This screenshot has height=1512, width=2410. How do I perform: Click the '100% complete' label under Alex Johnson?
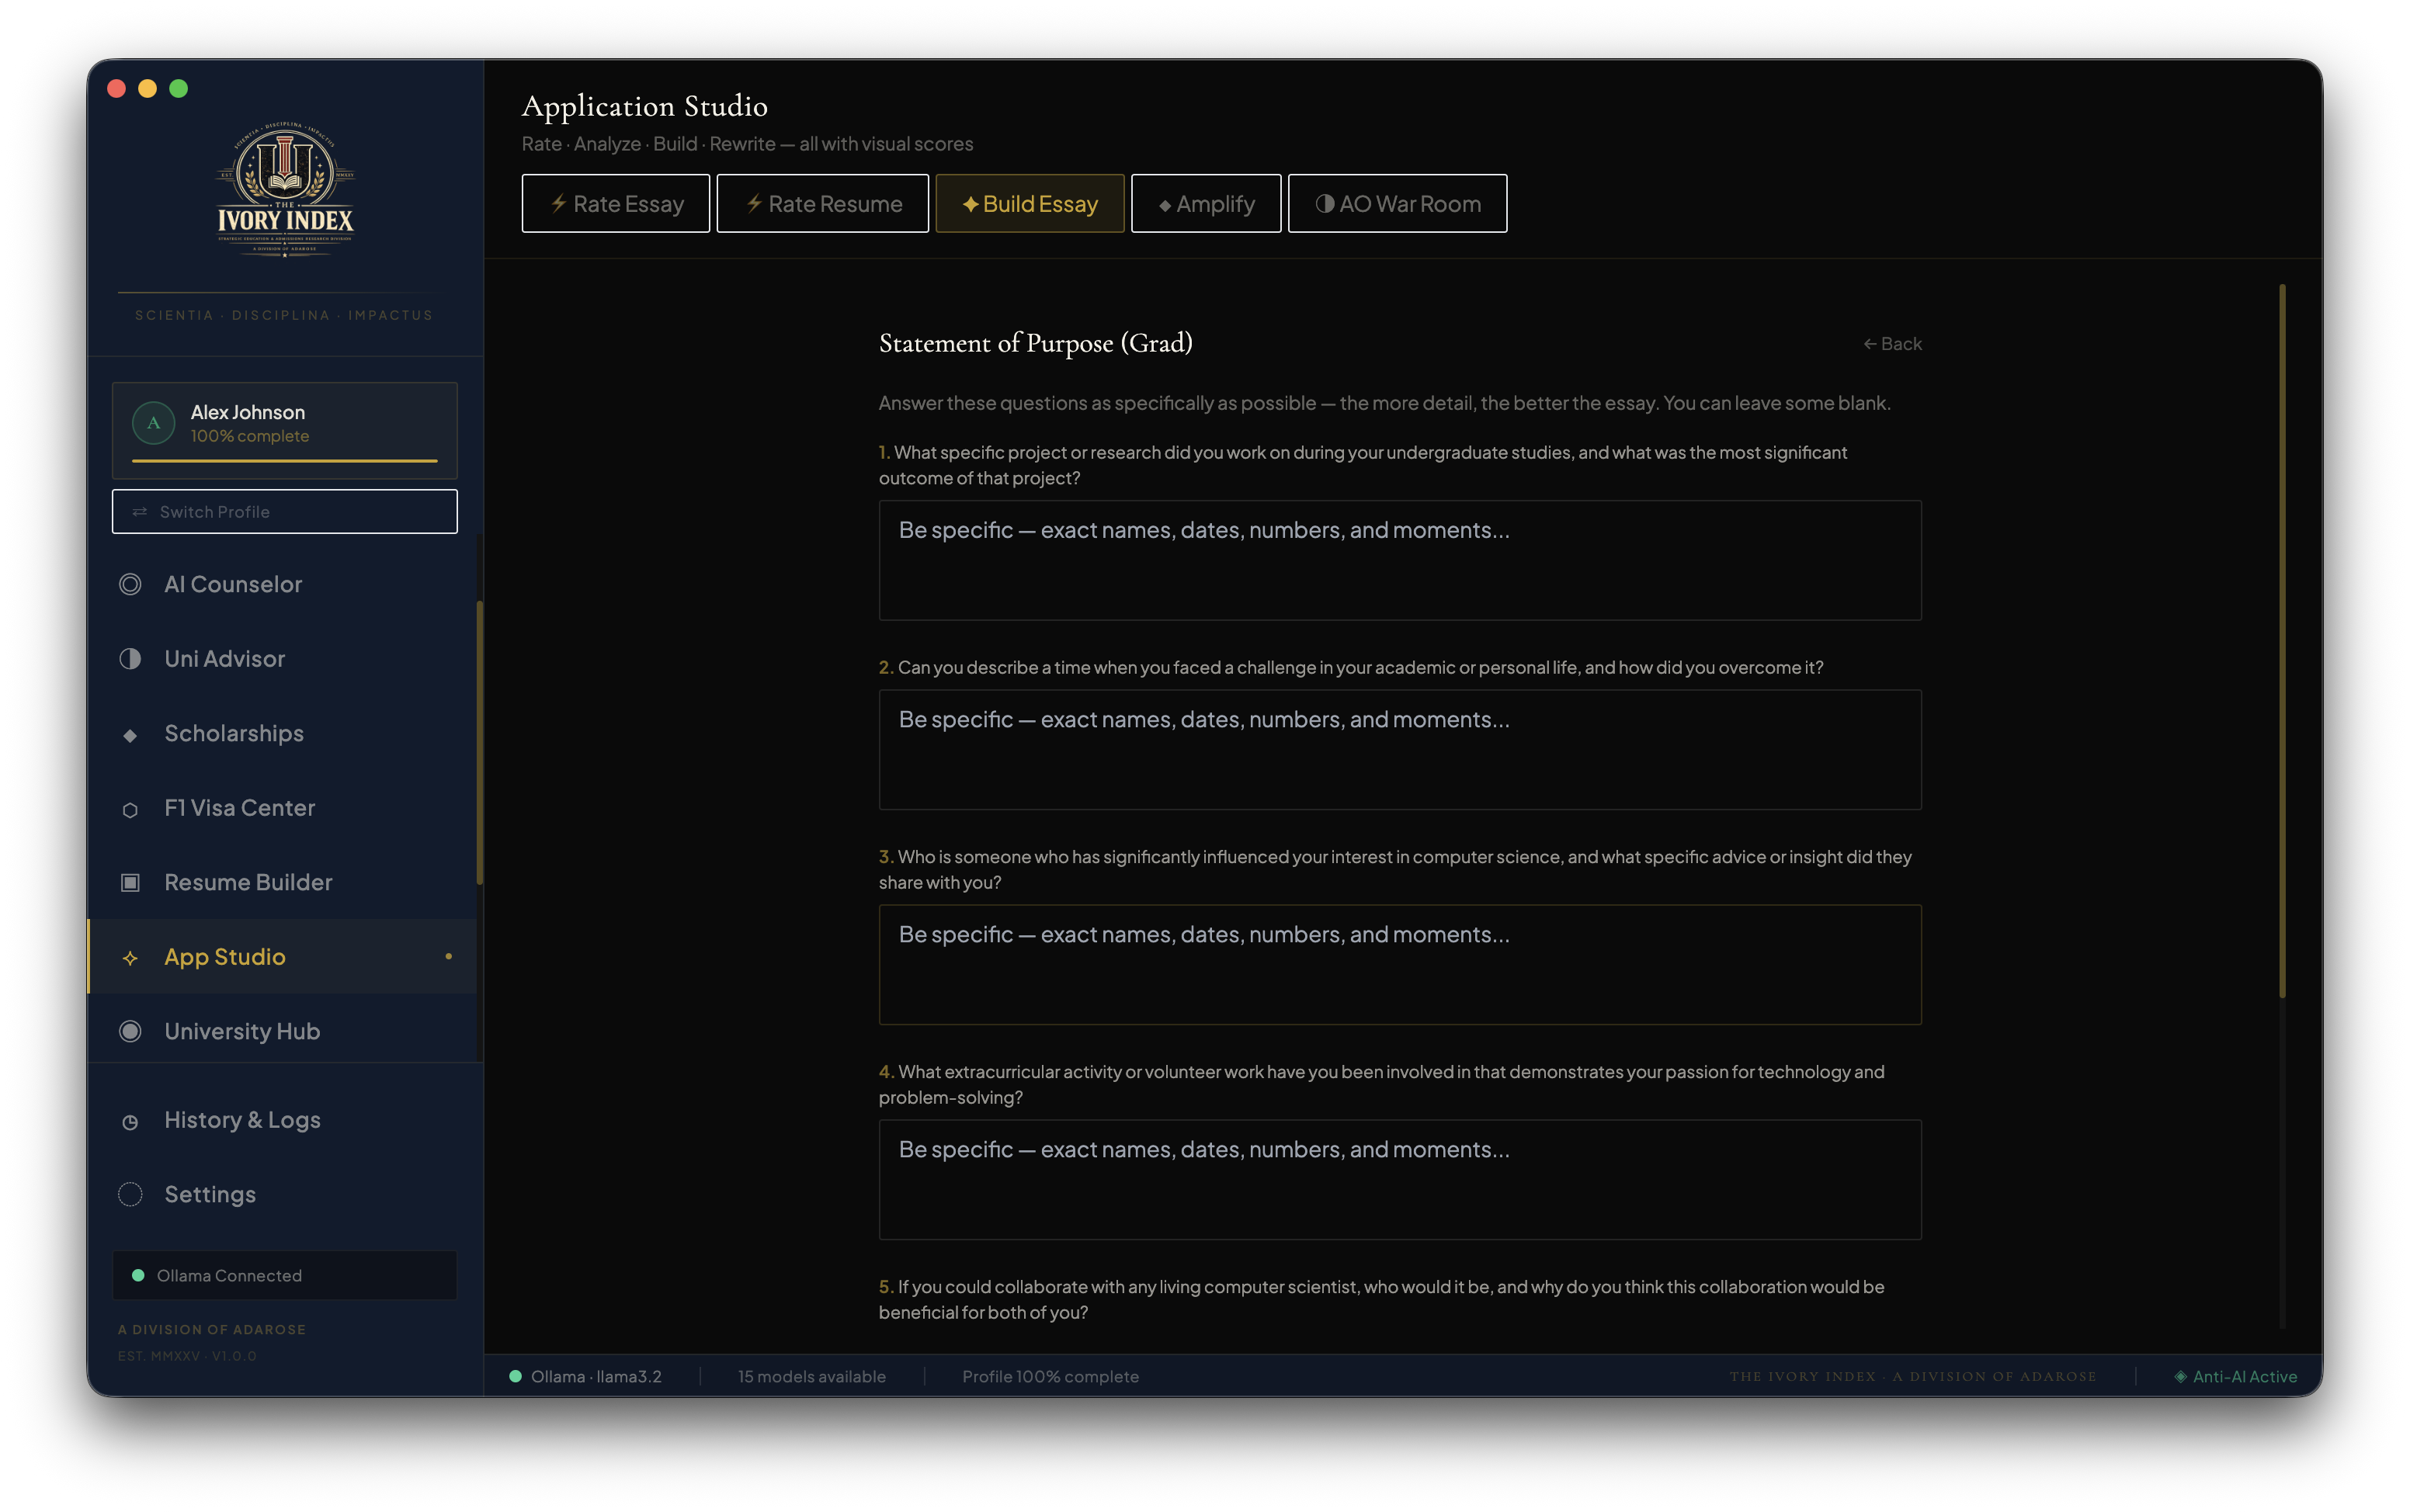pyautogui.click(x=250, y=436)
